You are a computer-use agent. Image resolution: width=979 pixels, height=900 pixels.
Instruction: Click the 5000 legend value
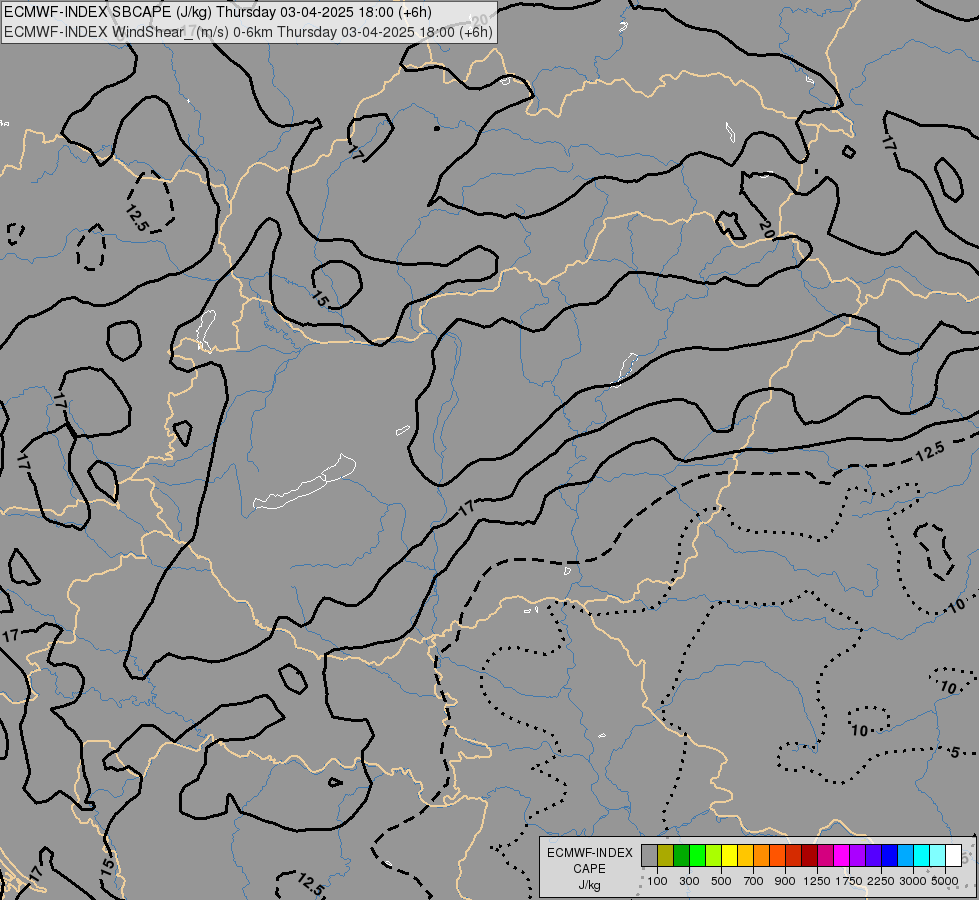click(945, 881)
